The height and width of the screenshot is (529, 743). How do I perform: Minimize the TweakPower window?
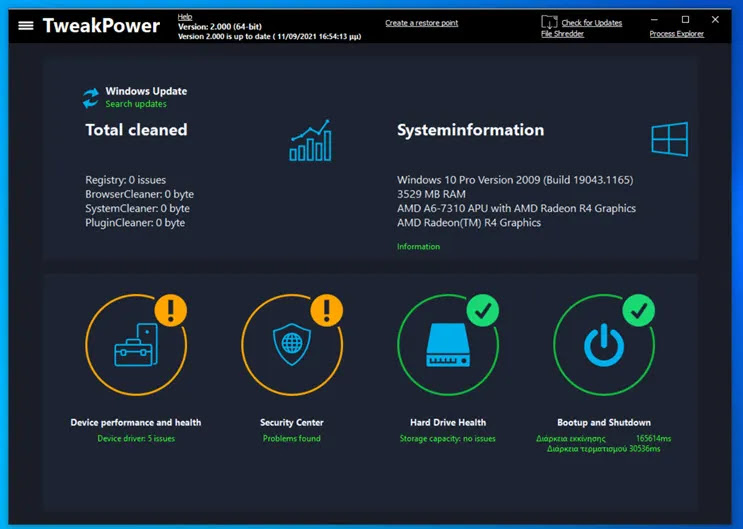pos(654,19)
